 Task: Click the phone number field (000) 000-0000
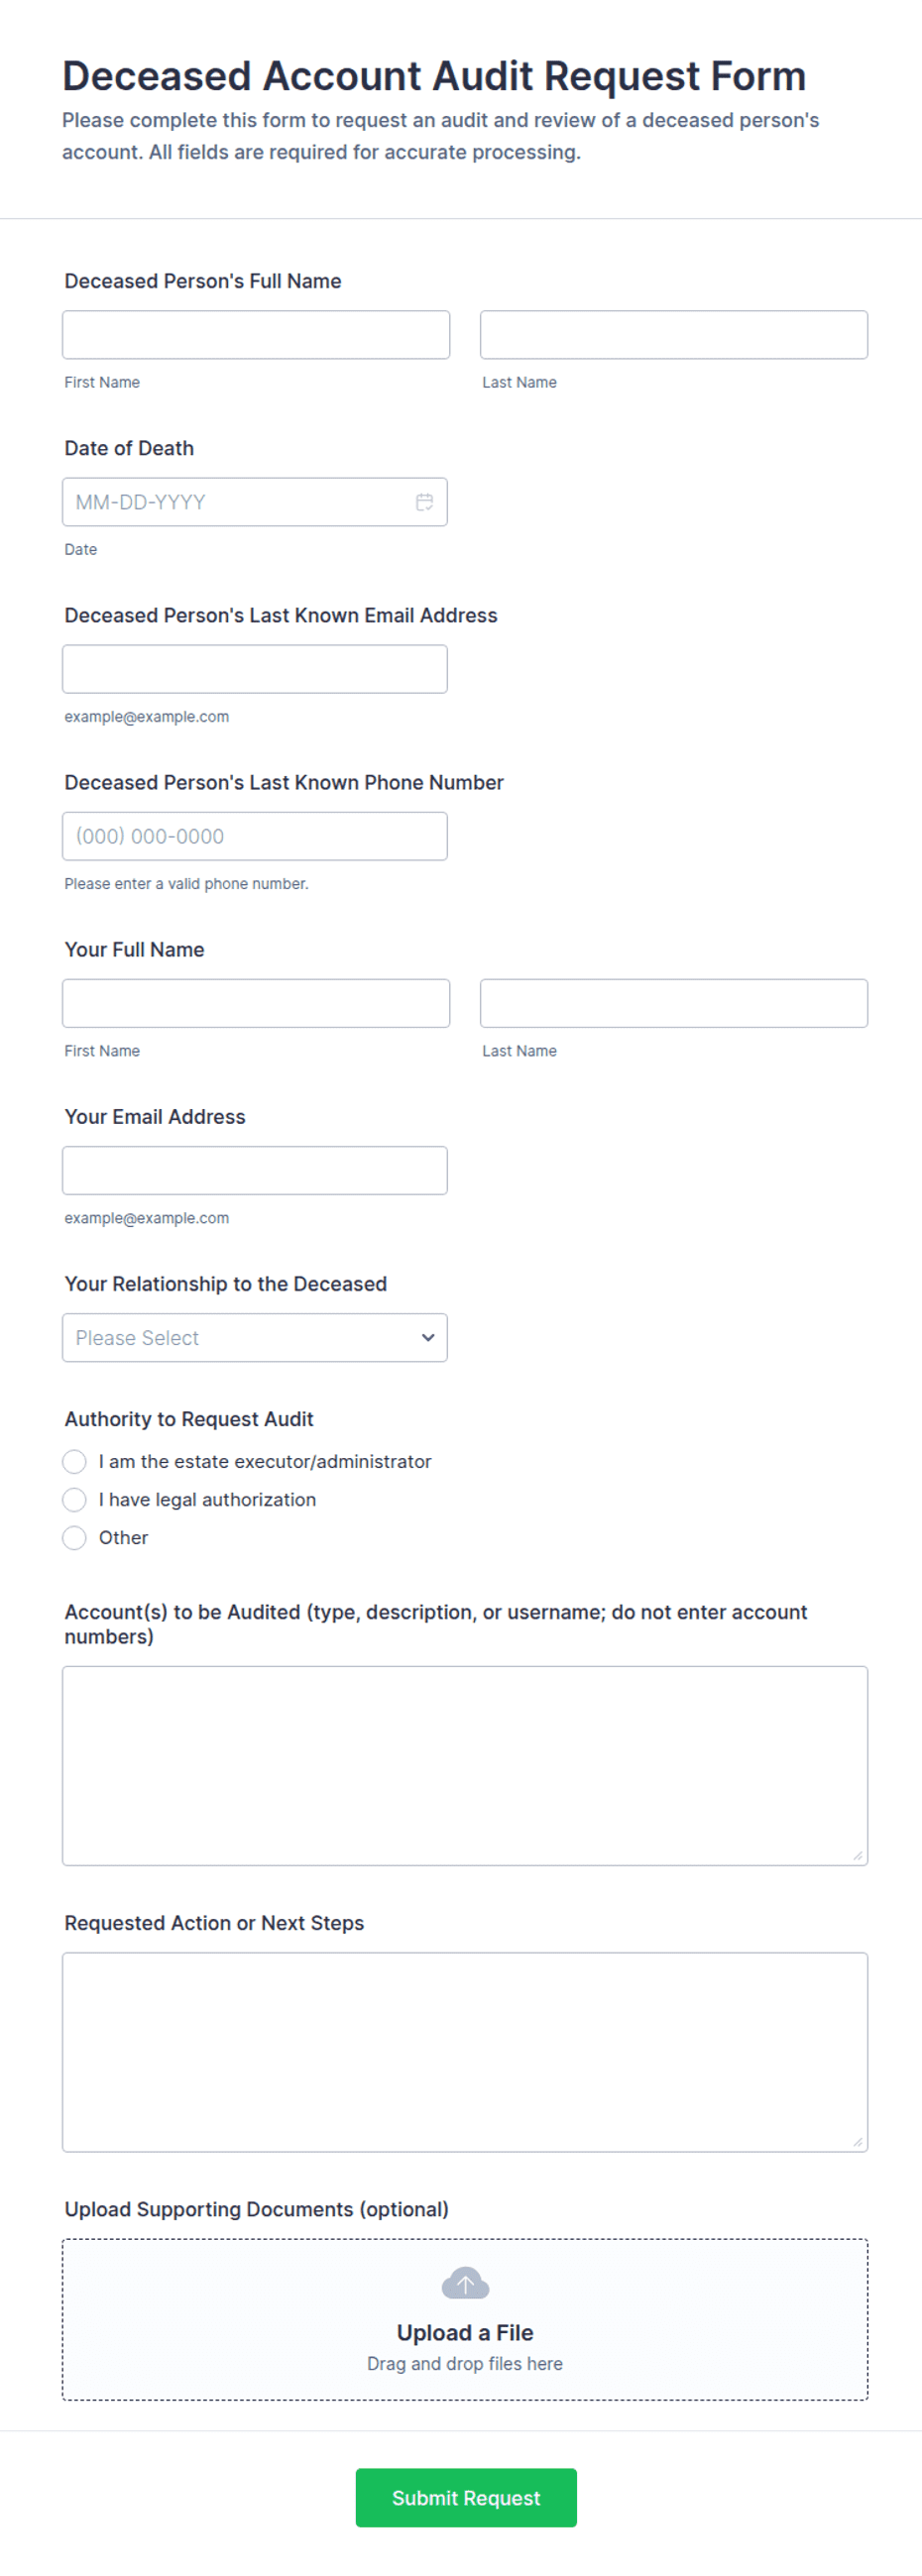[255, 836]
